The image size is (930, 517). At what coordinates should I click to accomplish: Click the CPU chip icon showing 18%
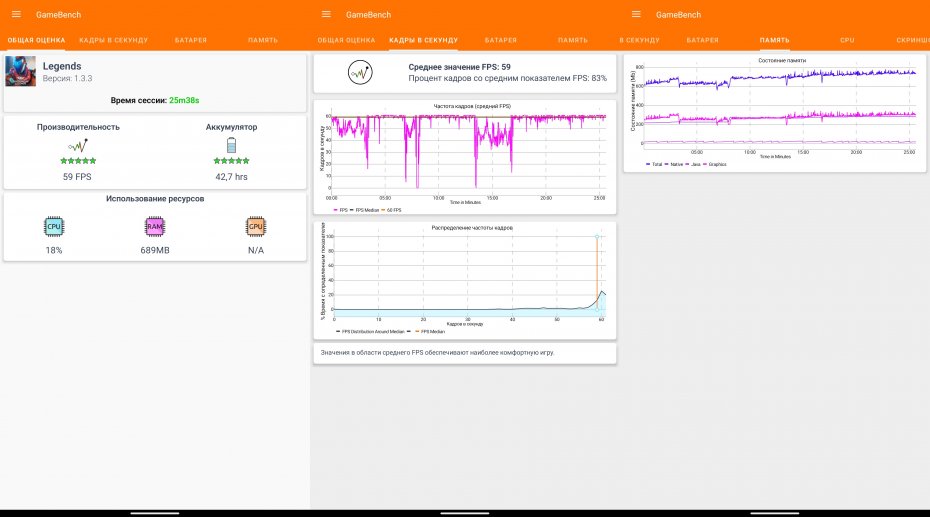coord(54,227)
